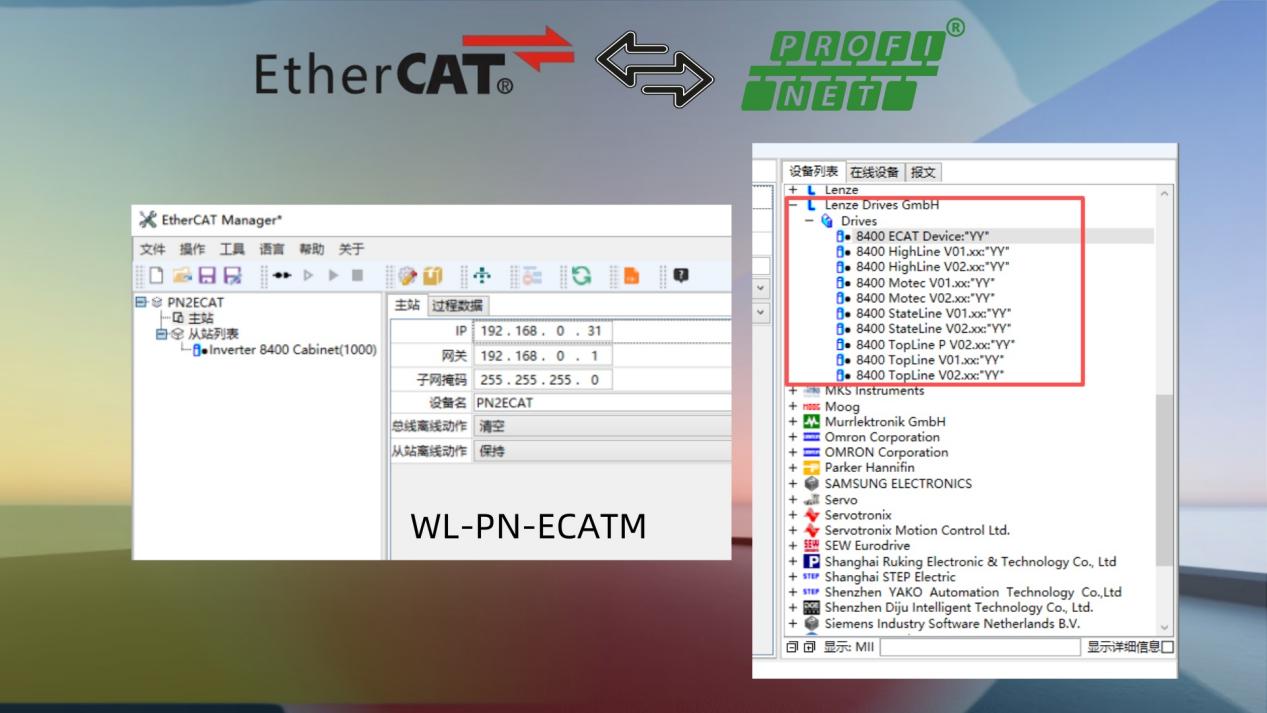Expand the Servotronix Motion Control Ltd. node
The width and height of the screenshot is (1267, 713).
click(793, 530)
